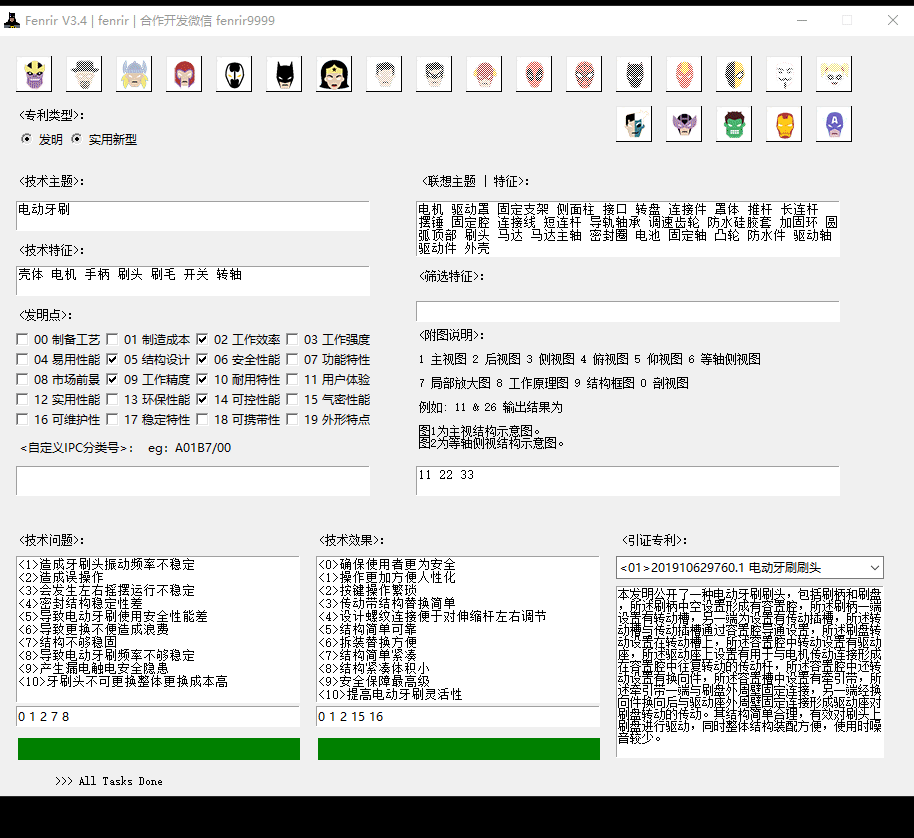Click the green progress bar under 技术问题
The width and height of the screenshot is (914, 838).
[158, 749]
